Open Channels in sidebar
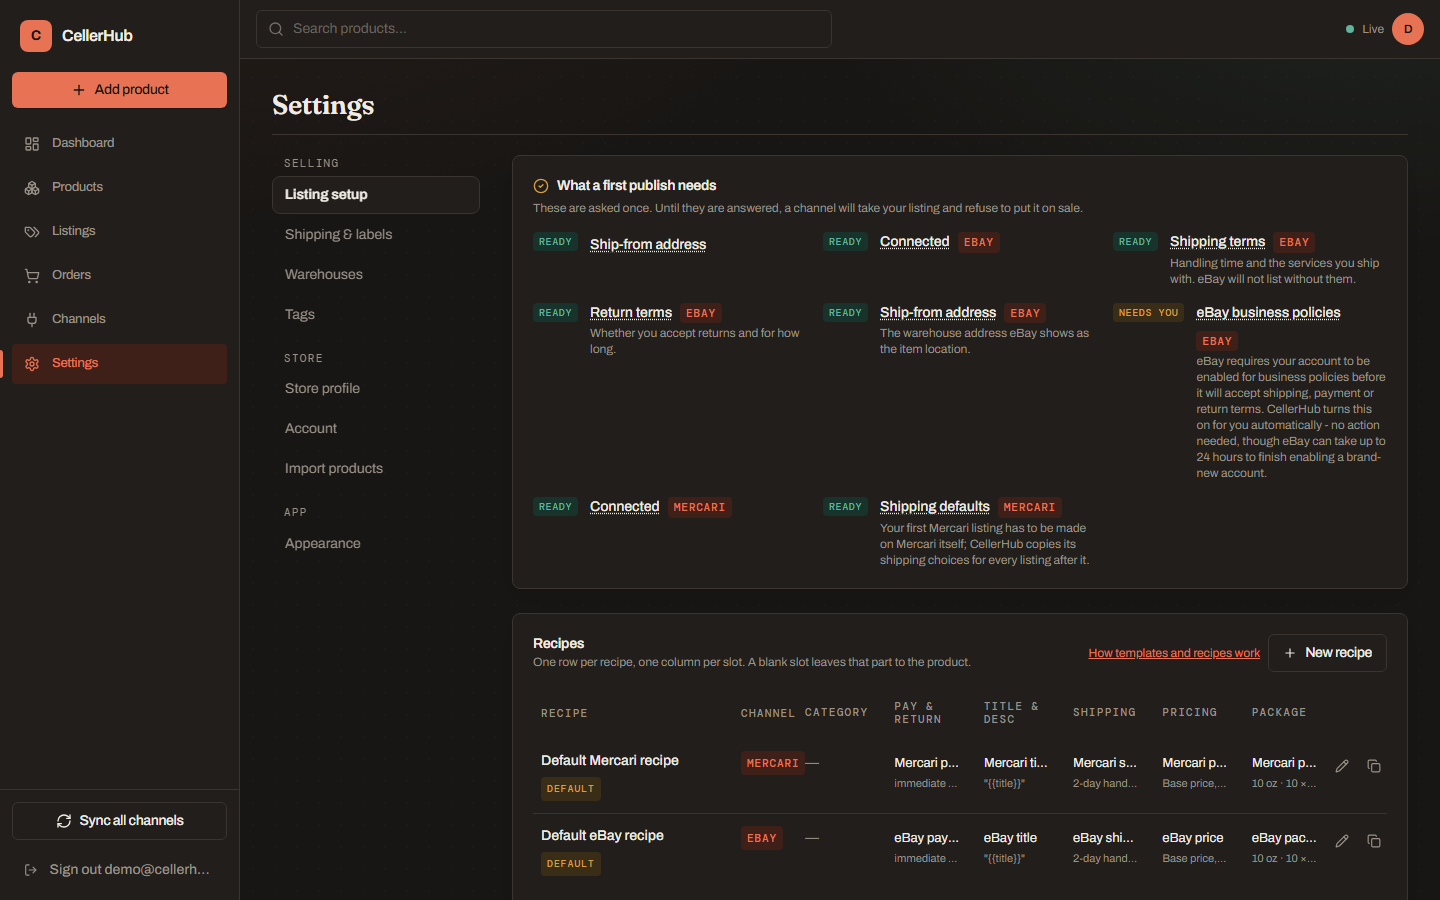The height and width of the screenshot is (900, 1440). (x=119, y=320)
